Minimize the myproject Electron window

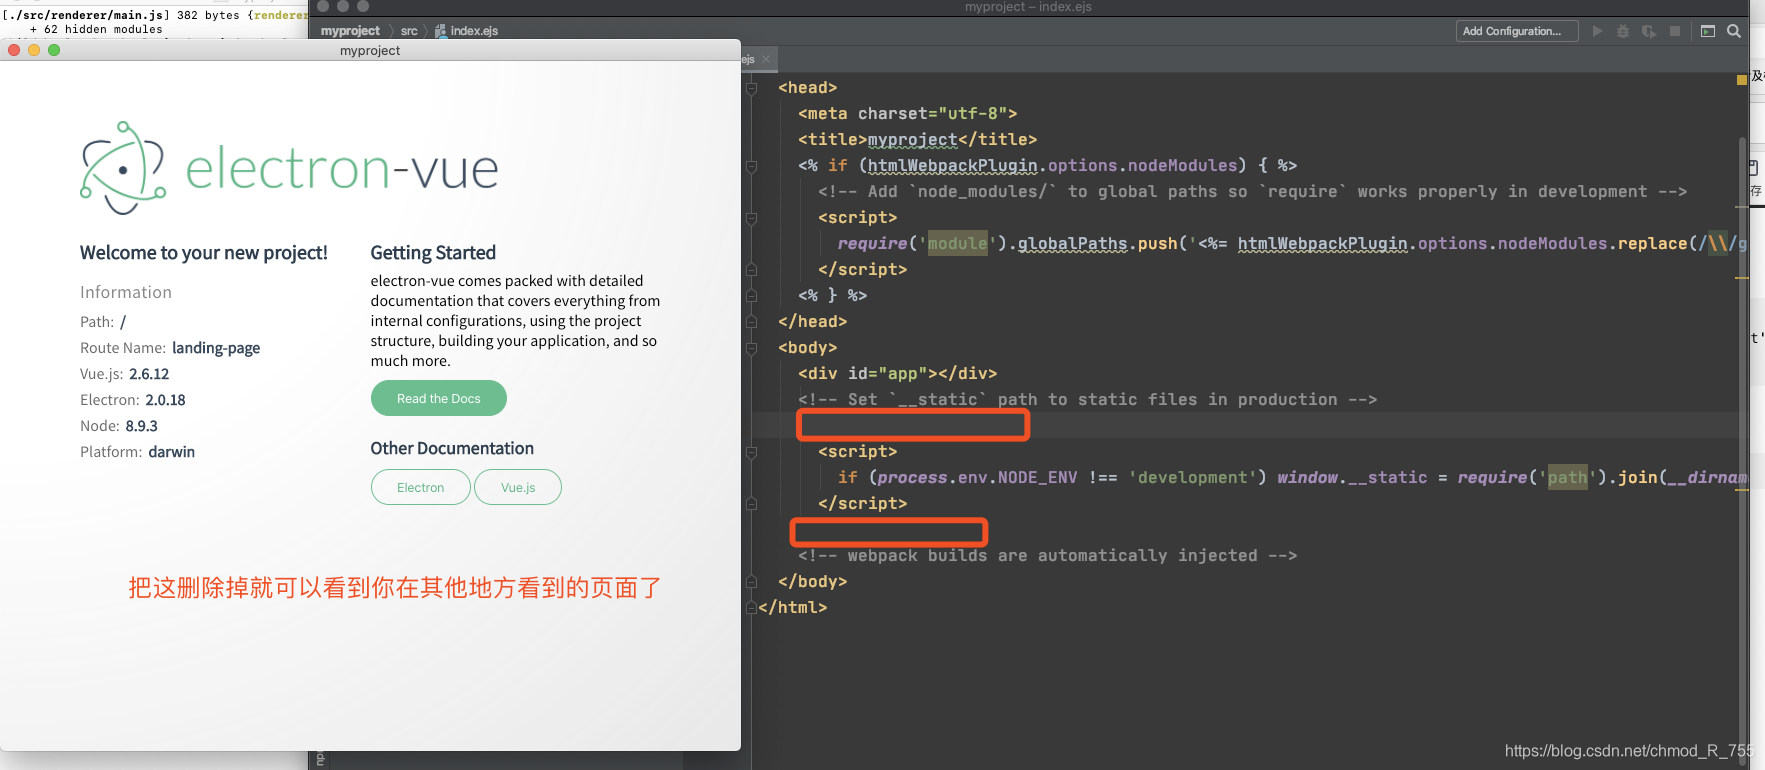pyautogui.click(x=34, y=50)
